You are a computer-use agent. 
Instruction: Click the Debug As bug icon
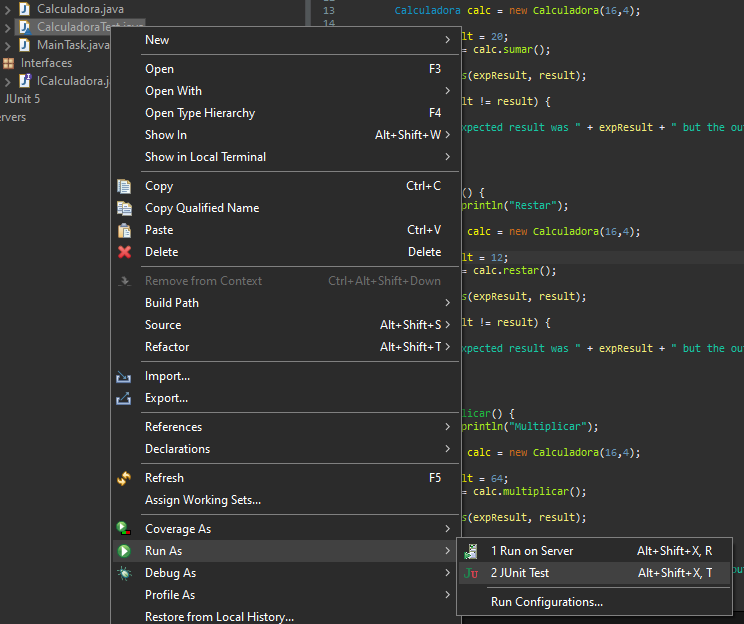124,573
